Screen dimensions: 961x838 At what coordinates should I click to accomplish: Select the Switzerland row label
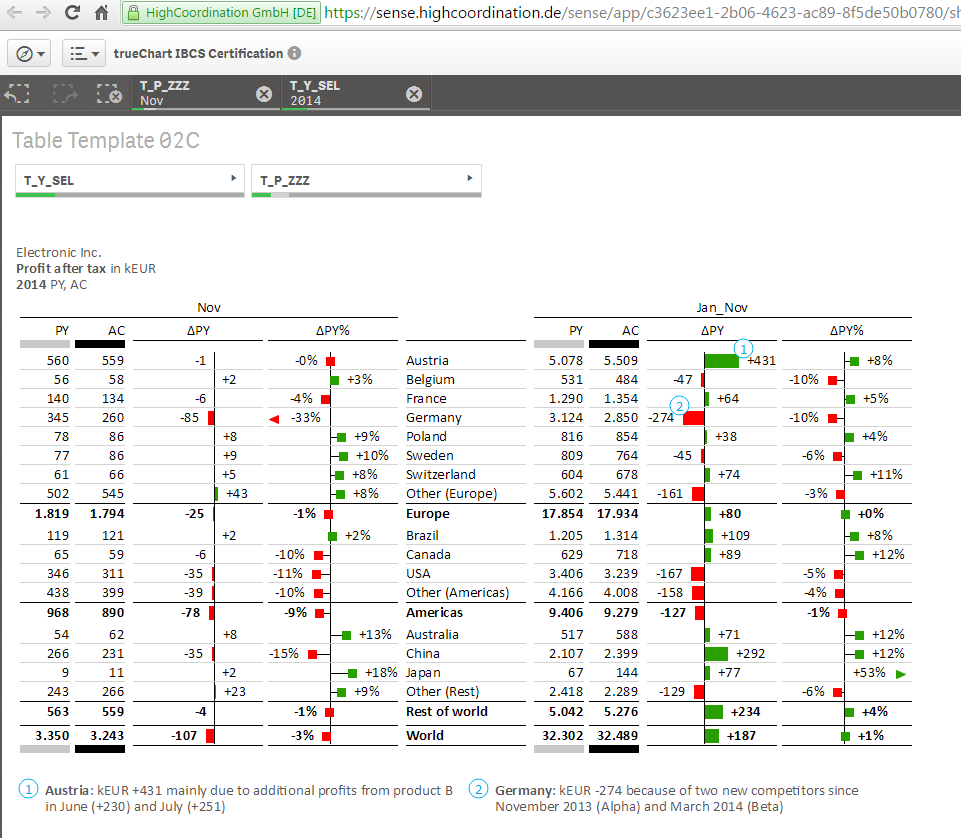point(441,474)
